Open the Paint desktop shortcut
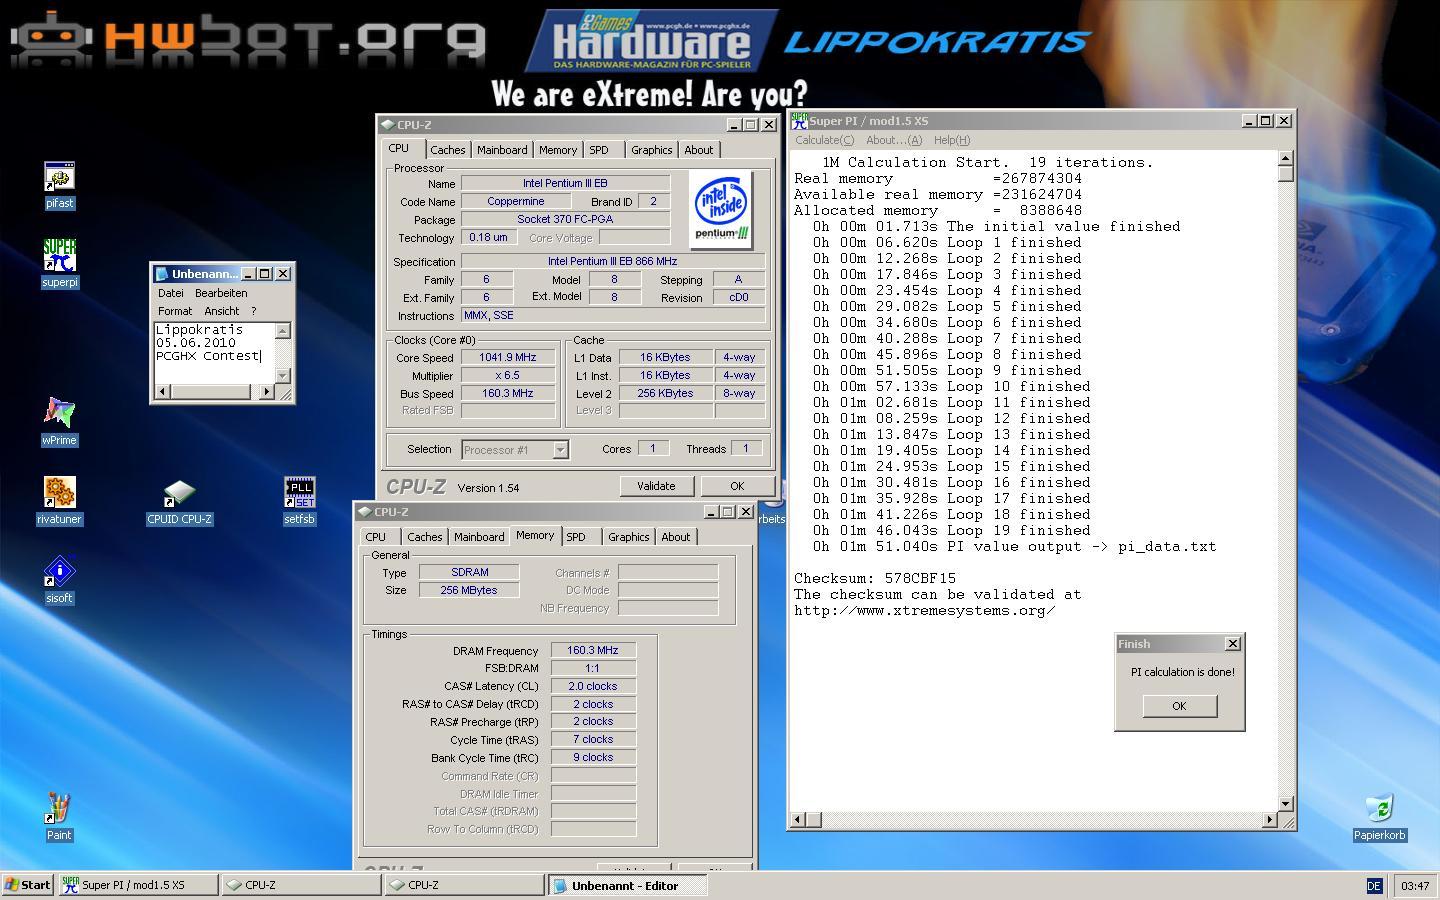The width and height of the screenshot is (1440, 900). pos(59,817)
